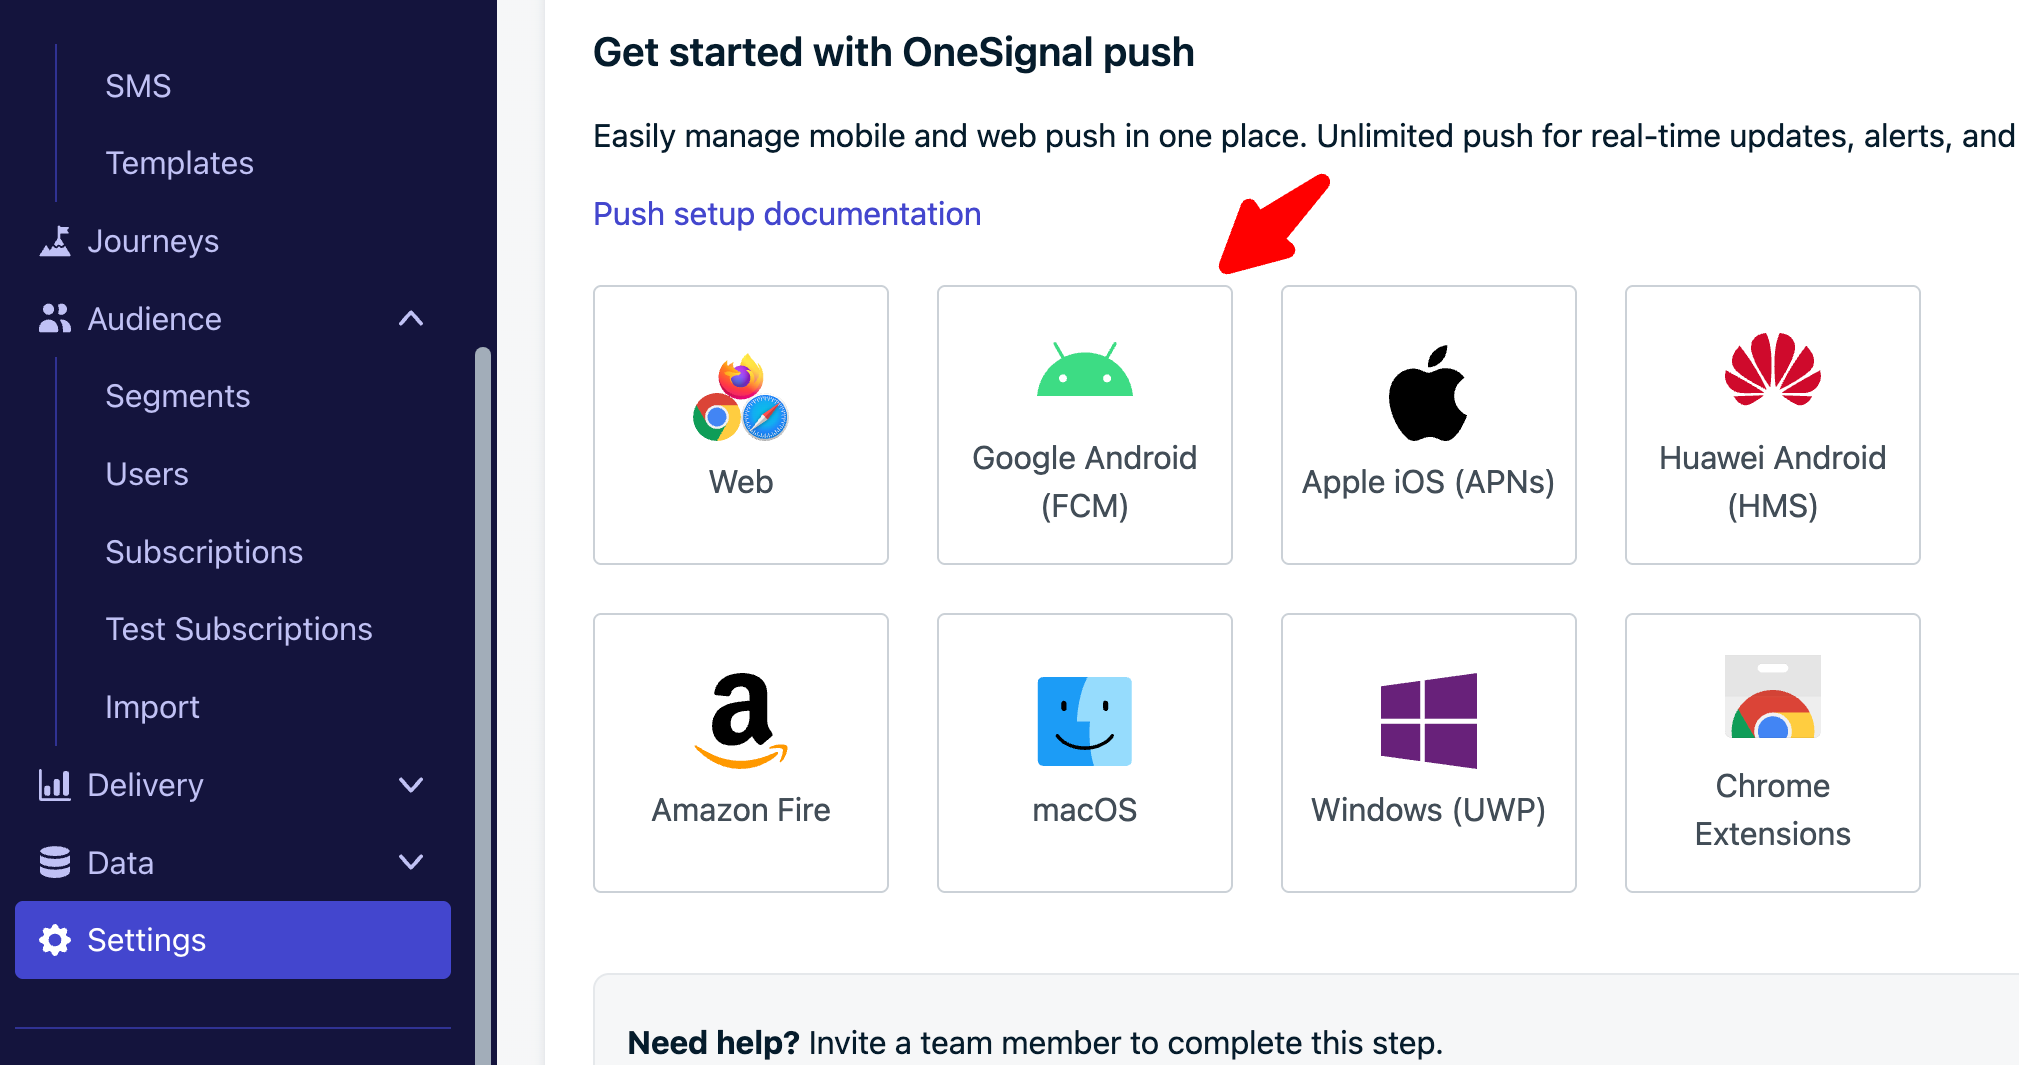Expand the Data section chevron

tap(411, 862)
